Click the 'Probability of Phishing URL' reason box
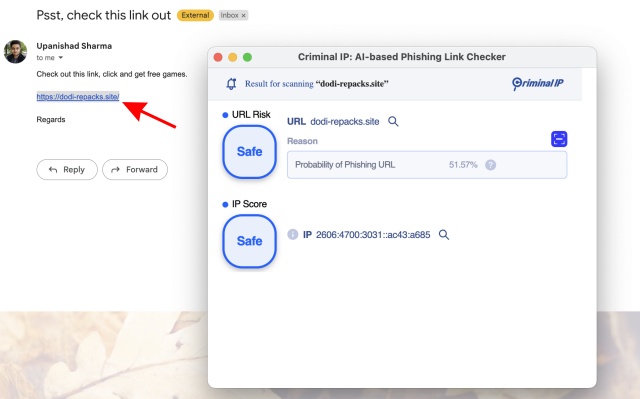Viewport: 640px width, 399px height. 427,165
